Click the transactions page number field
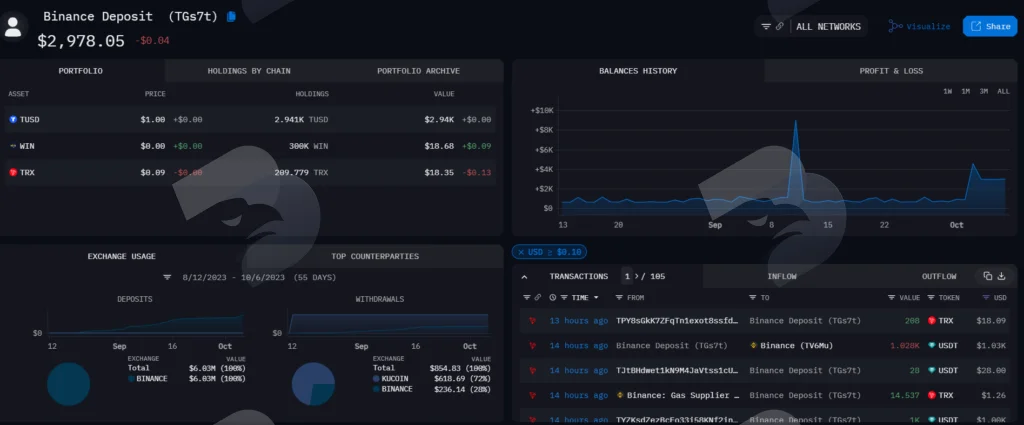Image resolution: width=1024 pixels, height=425 pixels. [x=627, y=276]
